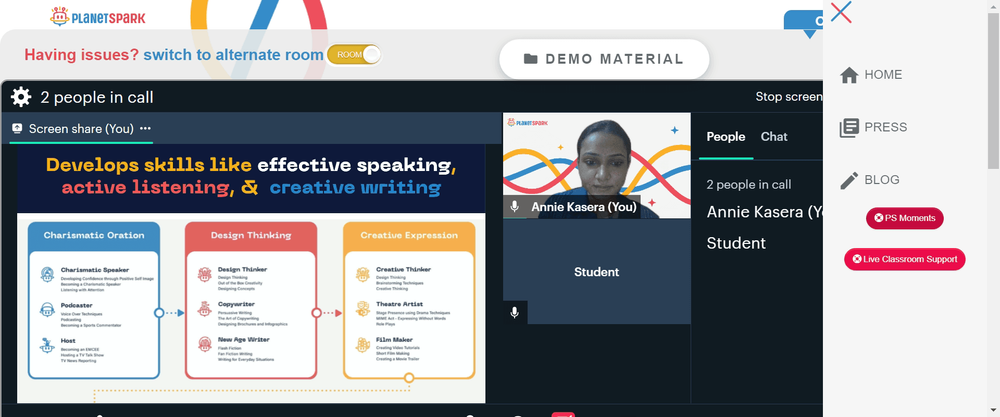Viewport: 1000px width, 417px height.
Task: Click the switch to alternate room link
Action: click(233, 55)
